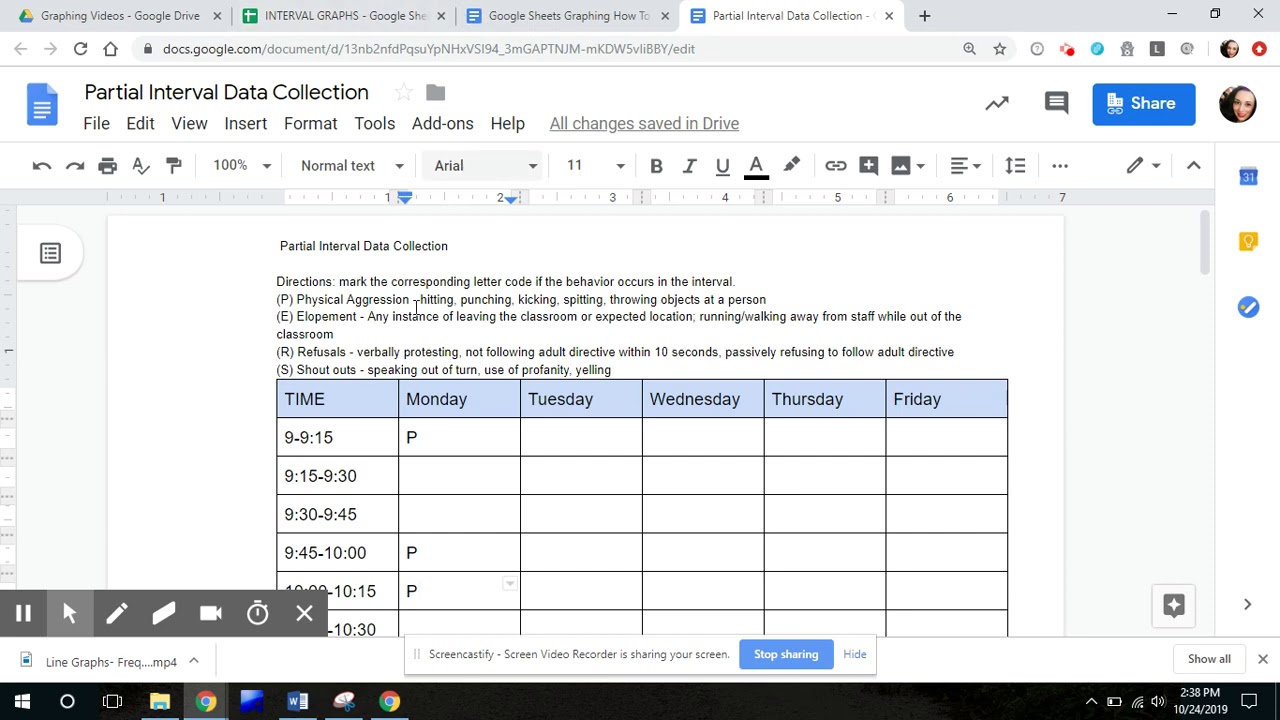Switch to Google Sheets Graphing How To tab
Screen dimensions: 1280x720
tap(568, 16)
